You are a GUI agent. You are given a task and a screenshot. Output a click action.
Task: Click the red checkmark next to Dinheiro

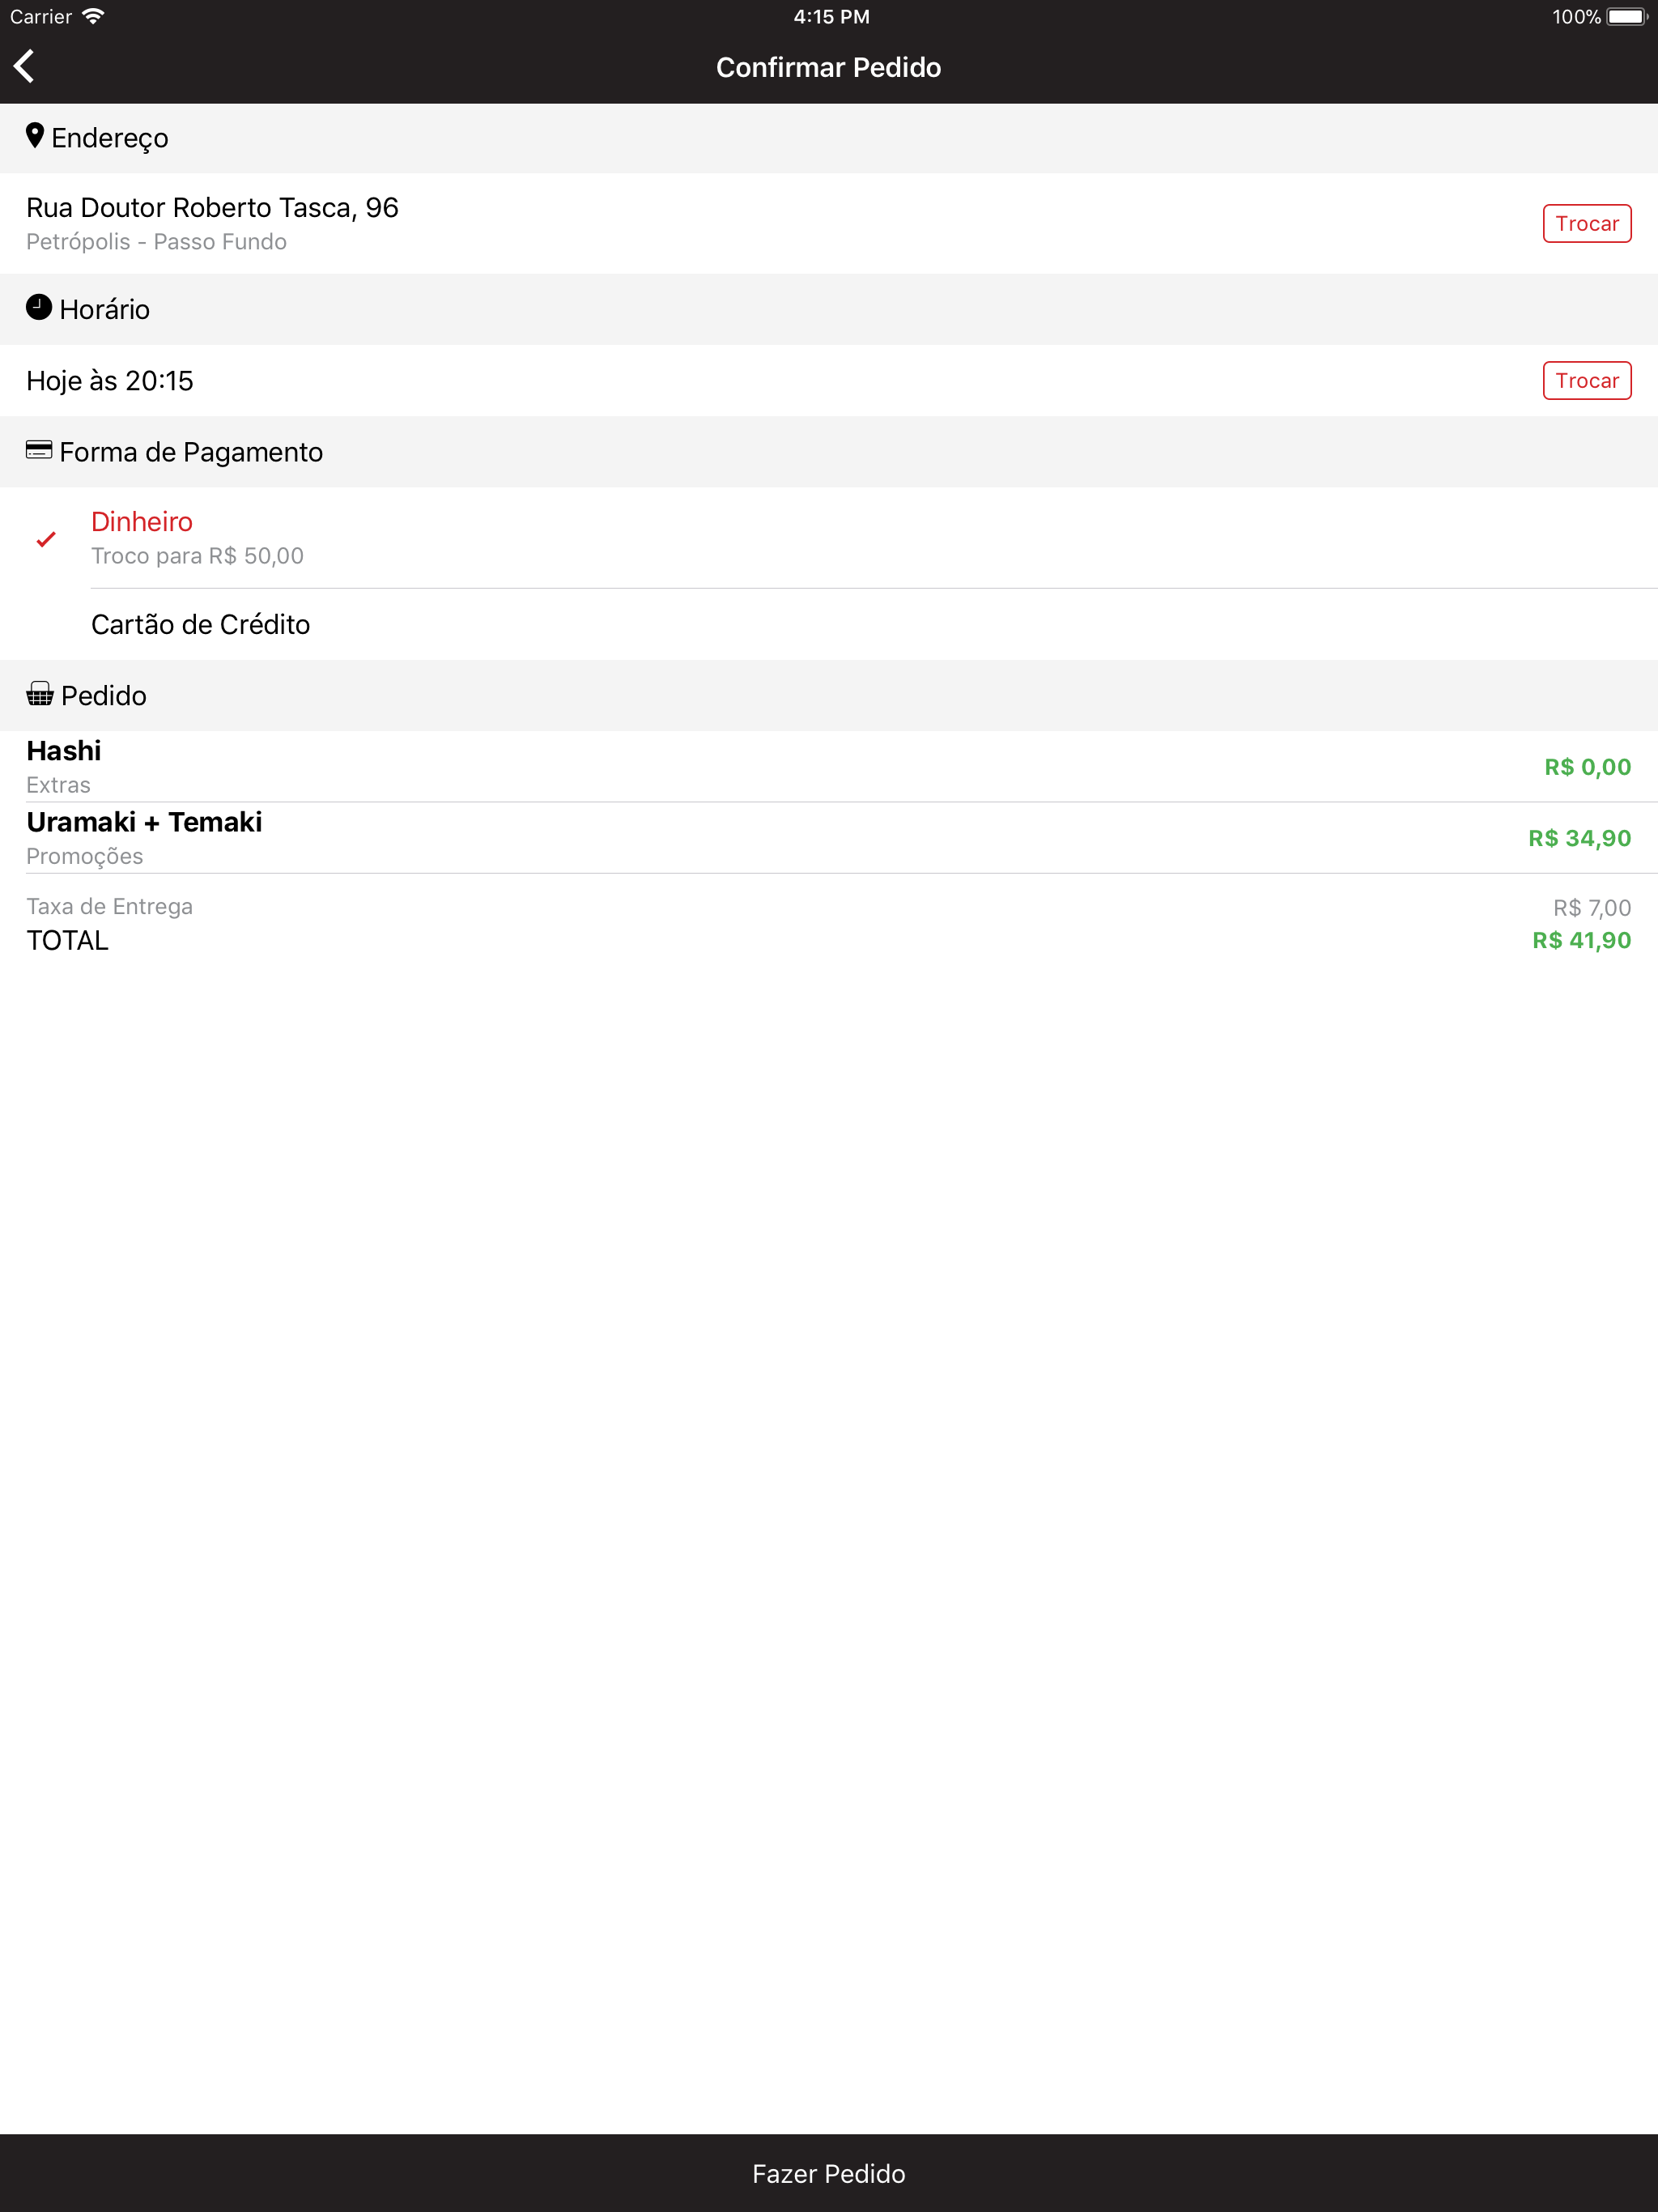click(x=46, y=539)
